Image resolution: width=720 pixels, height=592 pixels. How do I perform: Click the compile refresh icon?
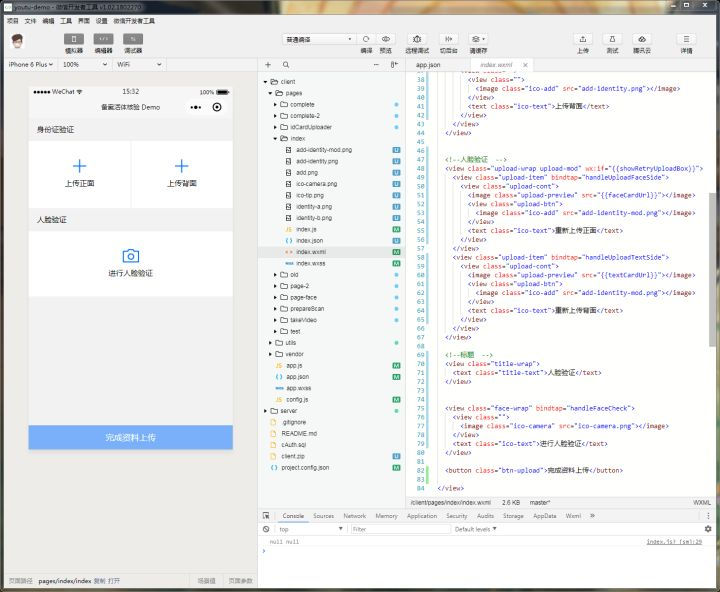[x=366, y=39]
